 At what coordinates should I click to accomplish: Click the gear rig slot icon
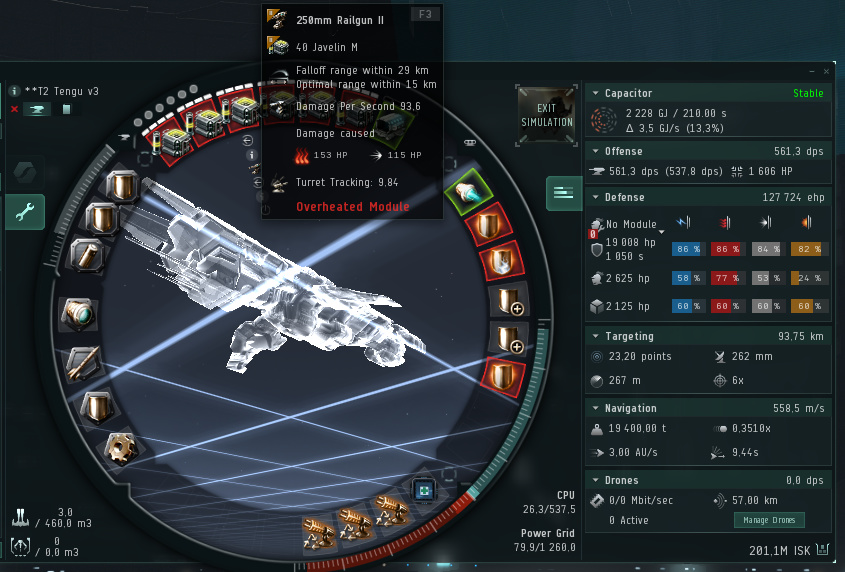click(x=120, y=448)
